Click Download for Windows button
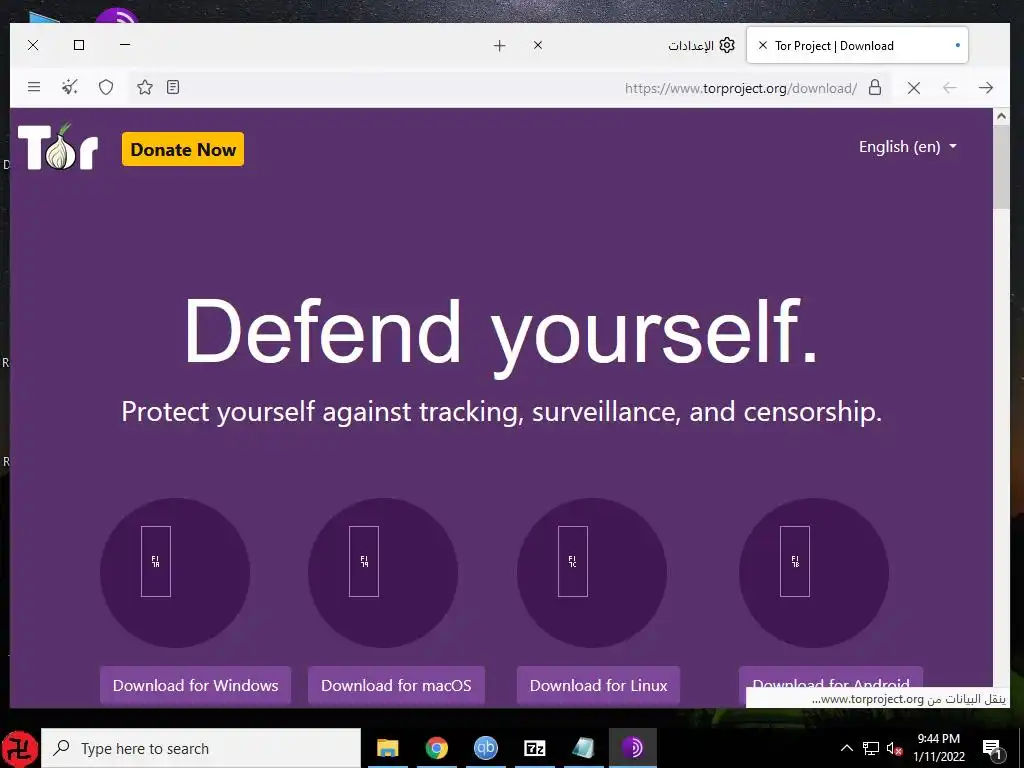The height and width of the screenshot is (768, 1024). [195, 685]
